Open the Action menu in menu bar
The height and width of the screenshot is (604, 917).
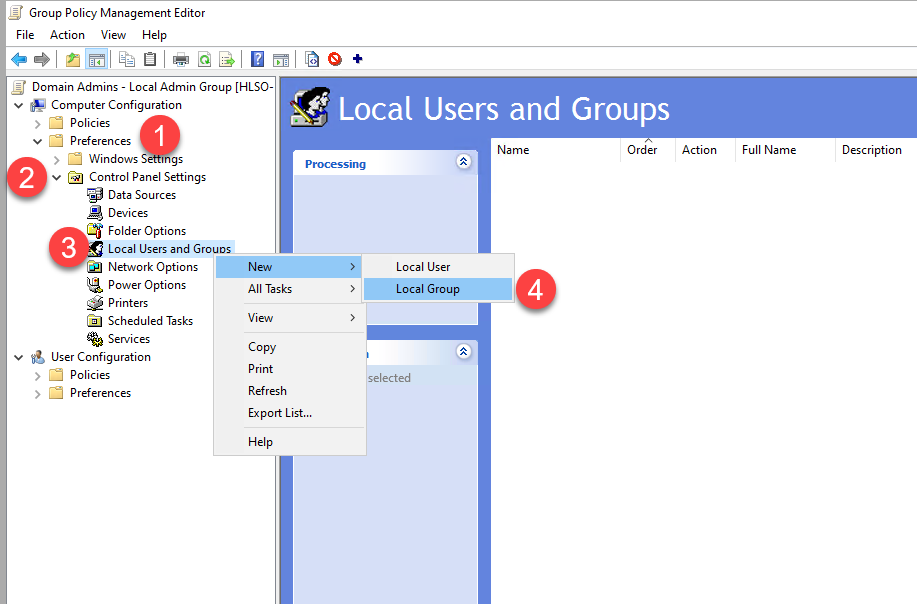[x=68, y=35]
